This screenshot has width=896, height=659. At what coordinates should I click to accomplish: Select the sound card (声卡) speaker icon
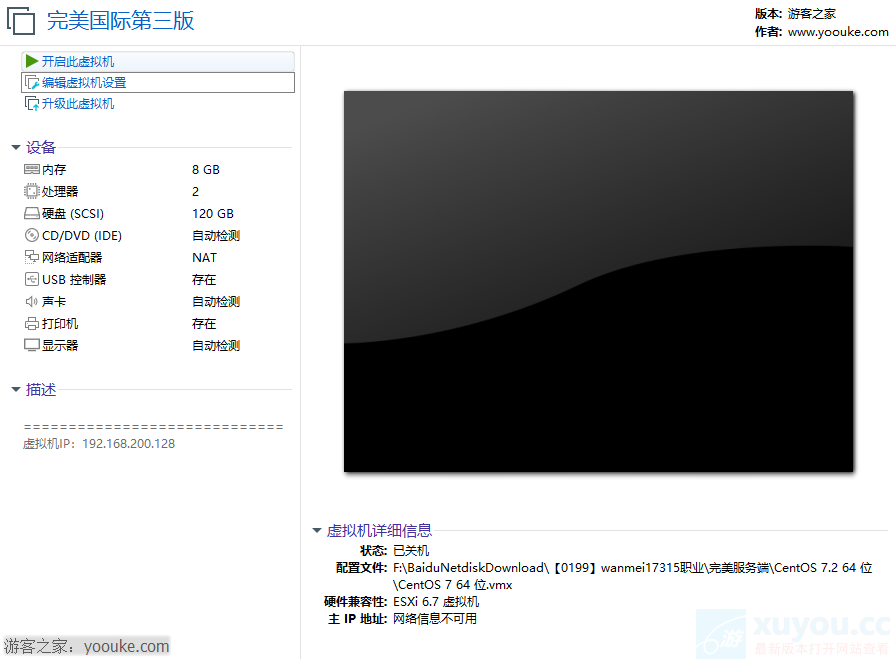pyautogui.click(x=32, y=302)
